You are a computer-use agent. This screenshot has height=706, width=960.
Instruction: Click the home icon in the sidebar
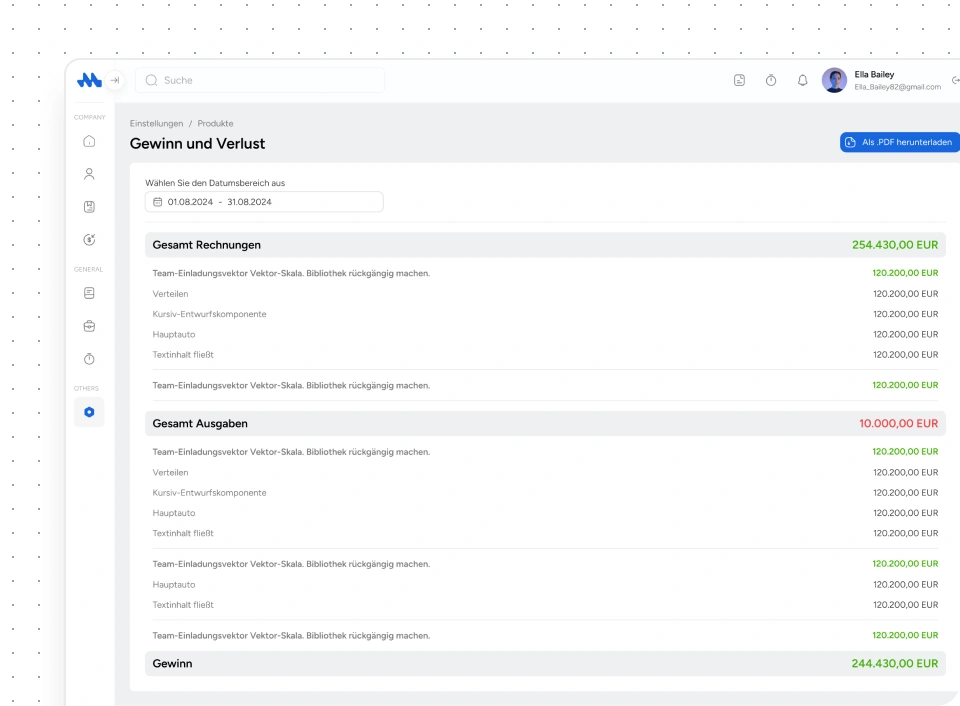tap(89, 141)
